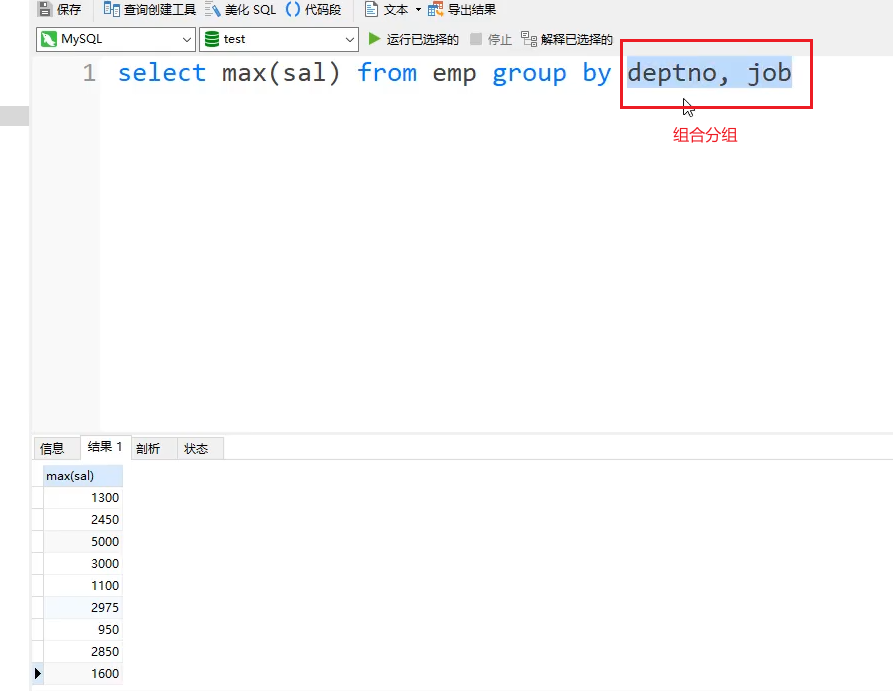Click the group keyword in editor
This screenshot has width=893, height=691.
pyautogui.click(x=529, y=74)
